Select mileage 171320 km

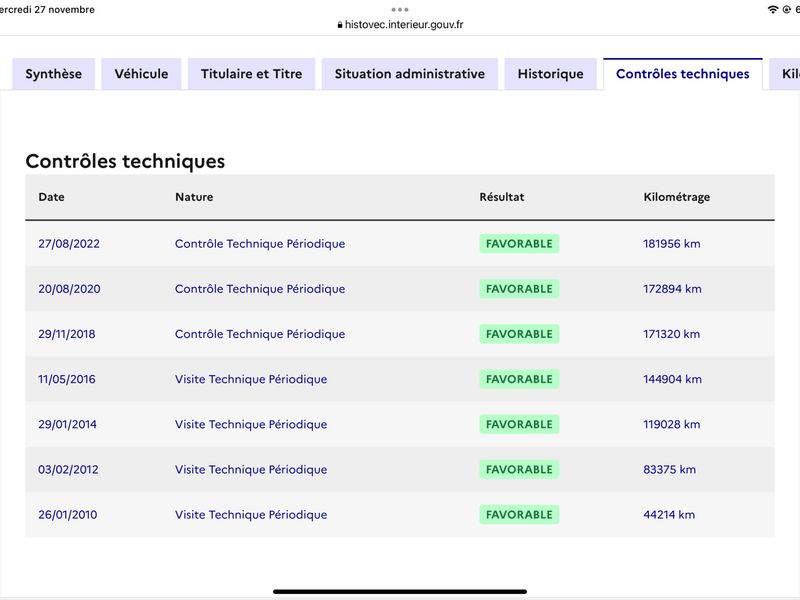tap(671, 334)
